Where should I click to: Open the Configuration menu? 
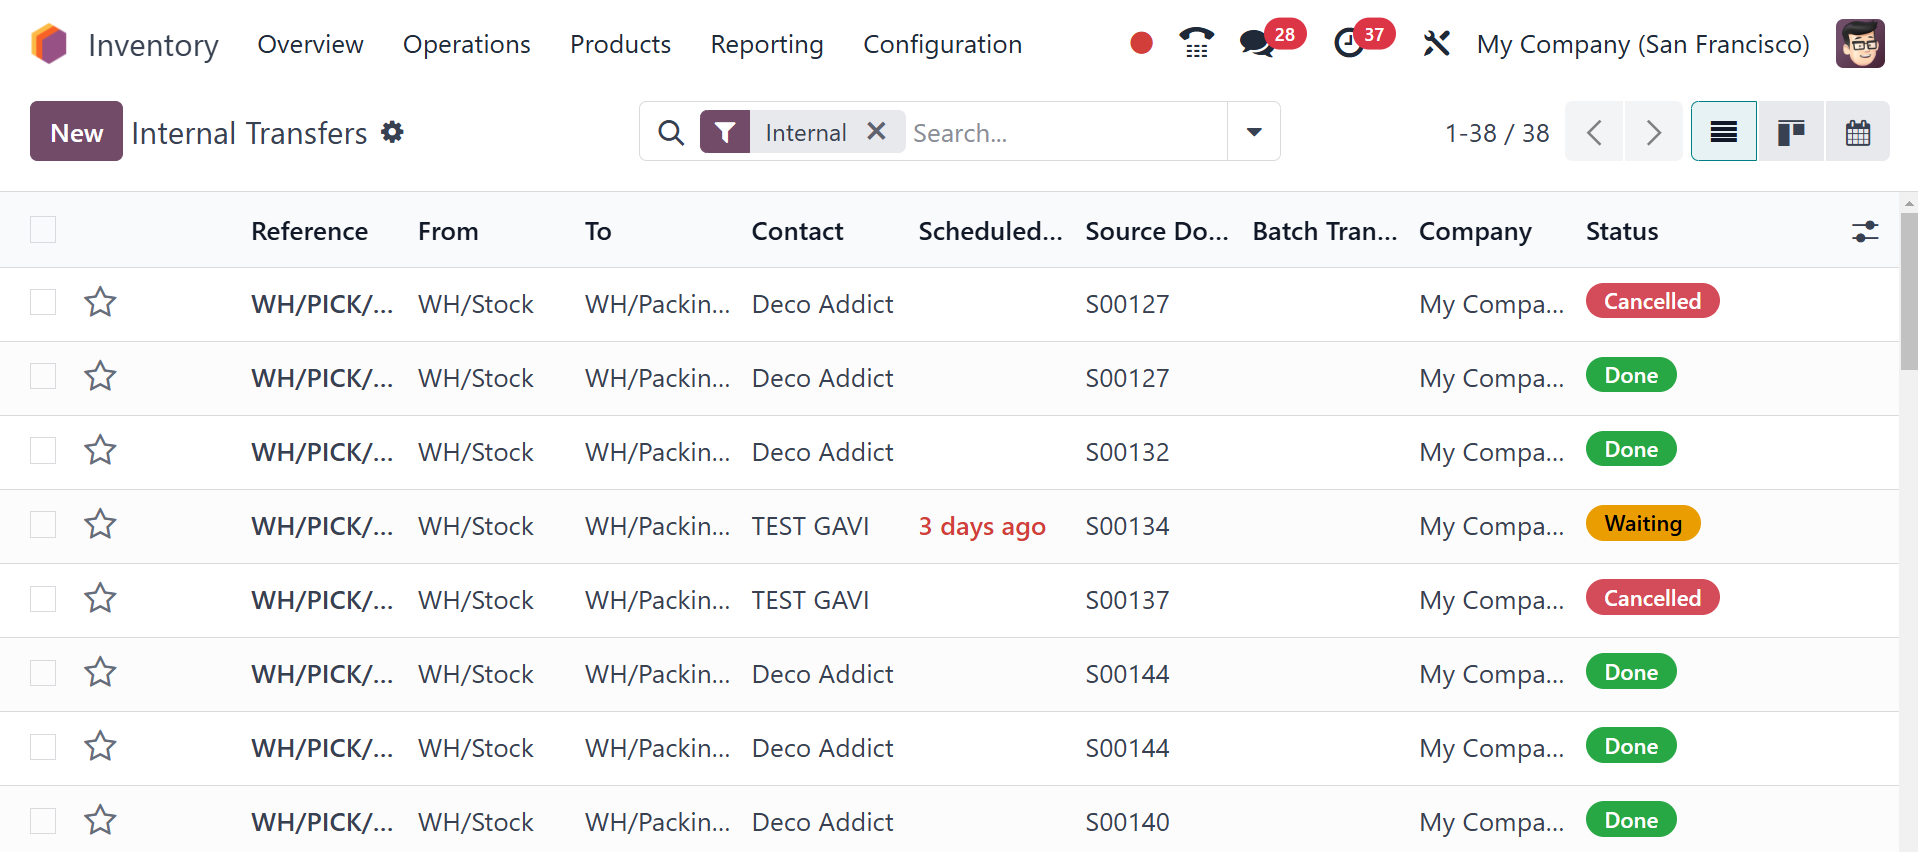(942, 45)
